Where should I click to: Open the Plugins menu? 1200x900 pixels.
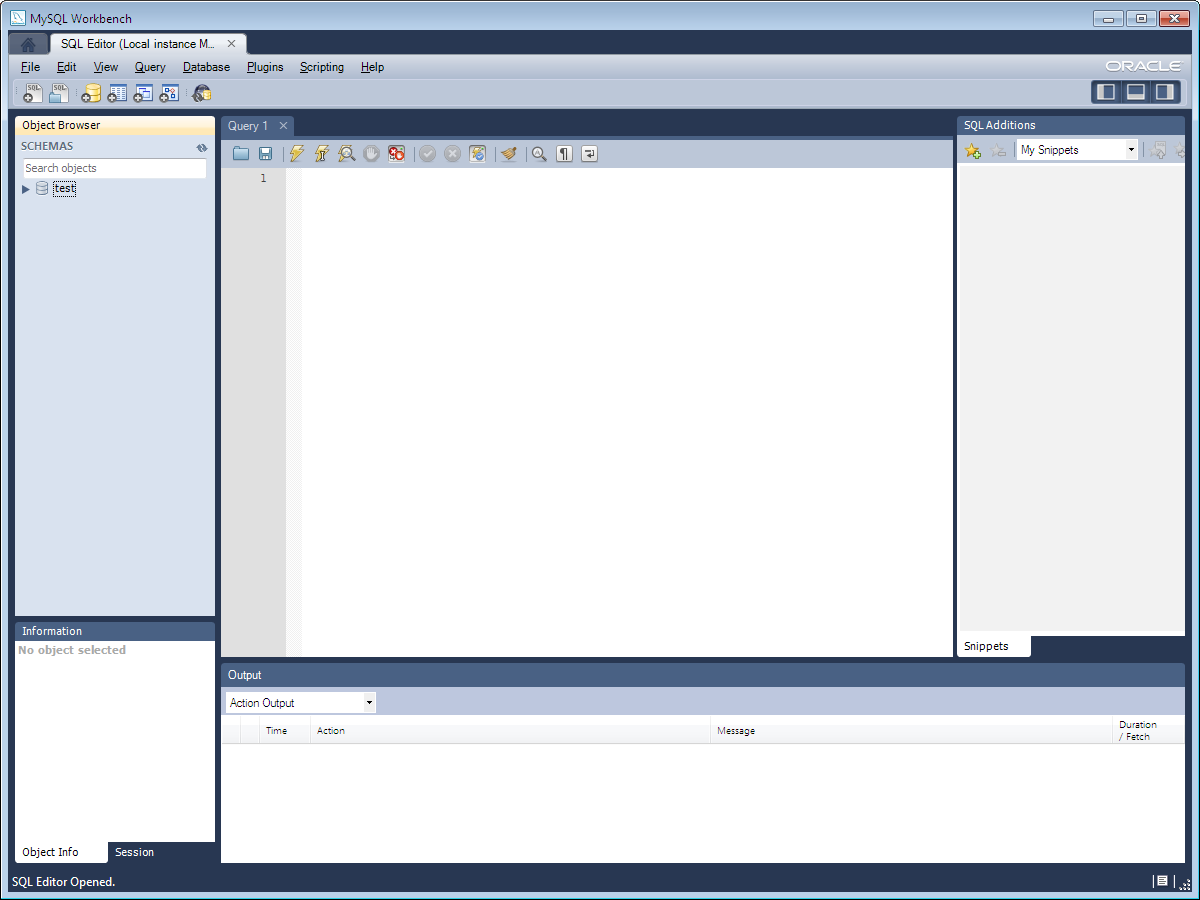click(x=265, y=67)
